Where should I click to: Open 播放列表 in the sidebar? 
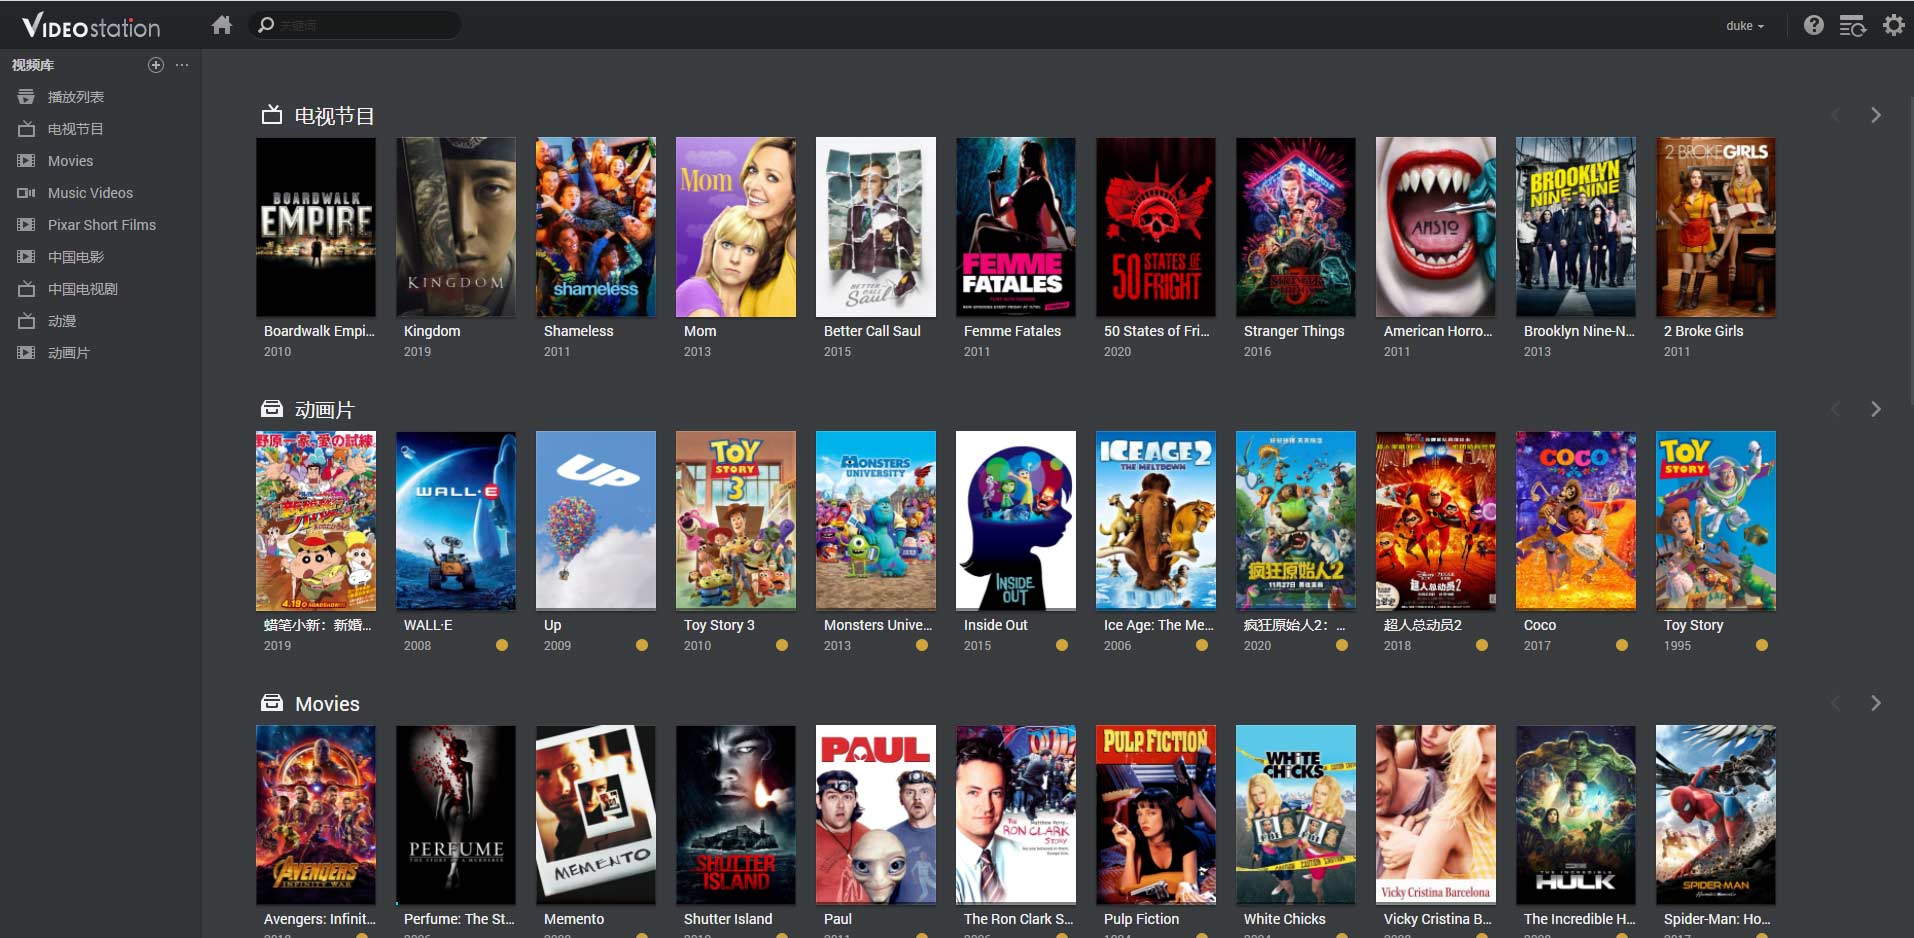(x=76, y=97)
